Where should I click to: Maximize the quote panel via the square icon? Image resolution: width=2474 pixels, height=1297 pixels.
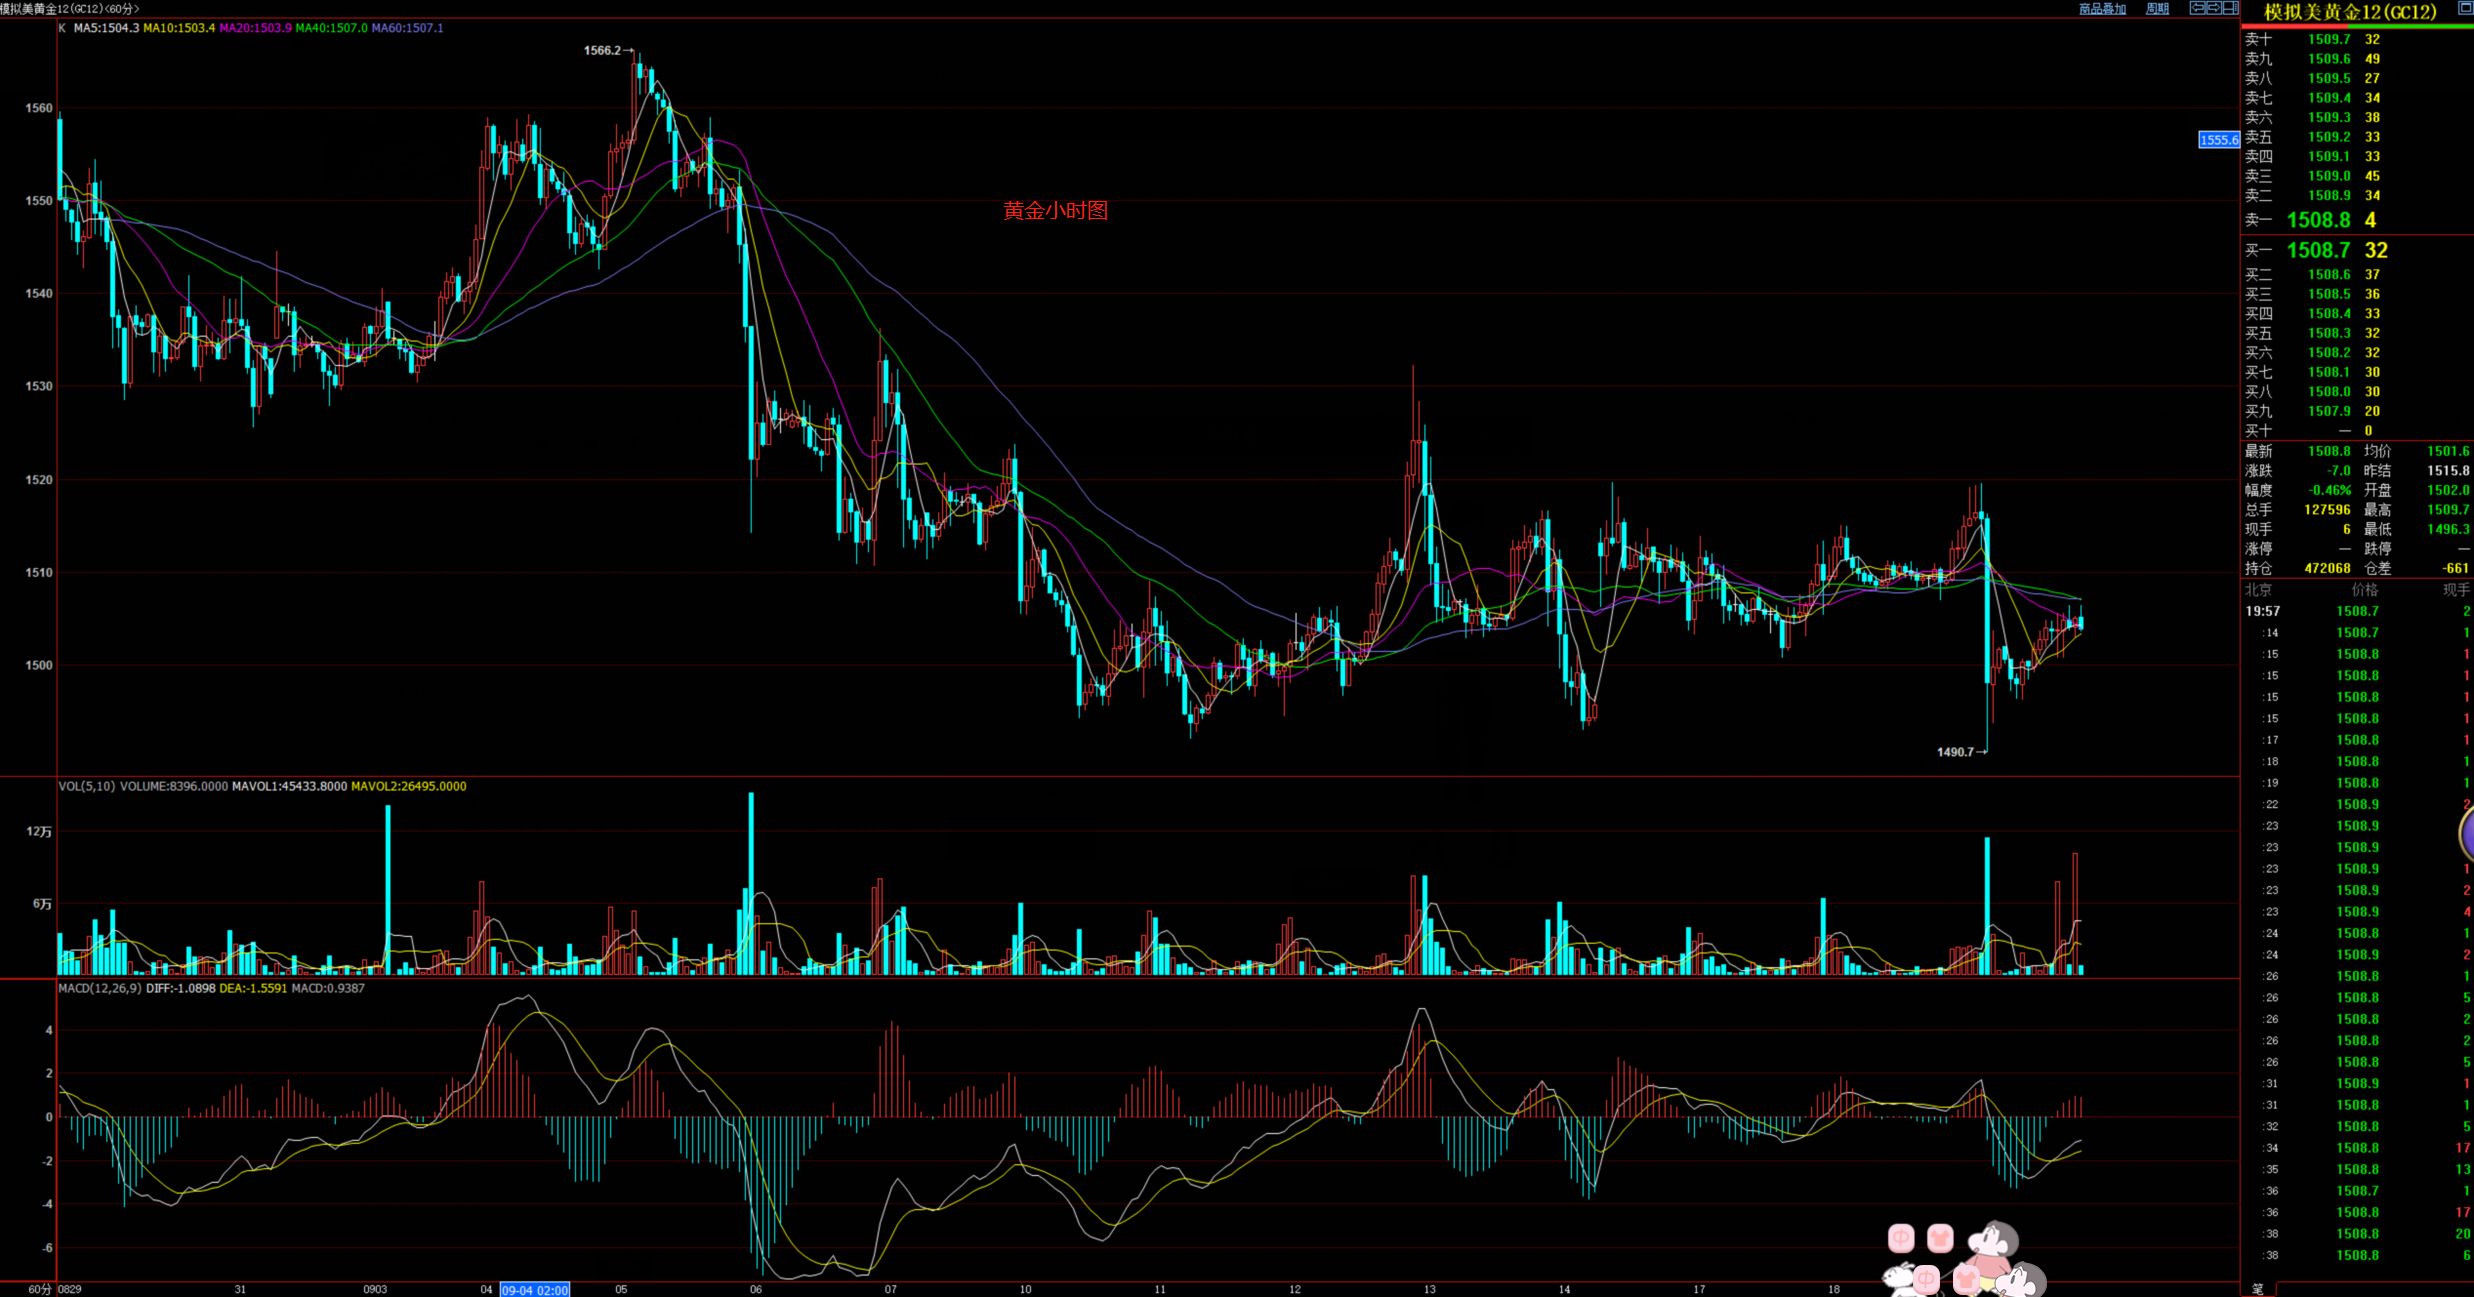2465,8
